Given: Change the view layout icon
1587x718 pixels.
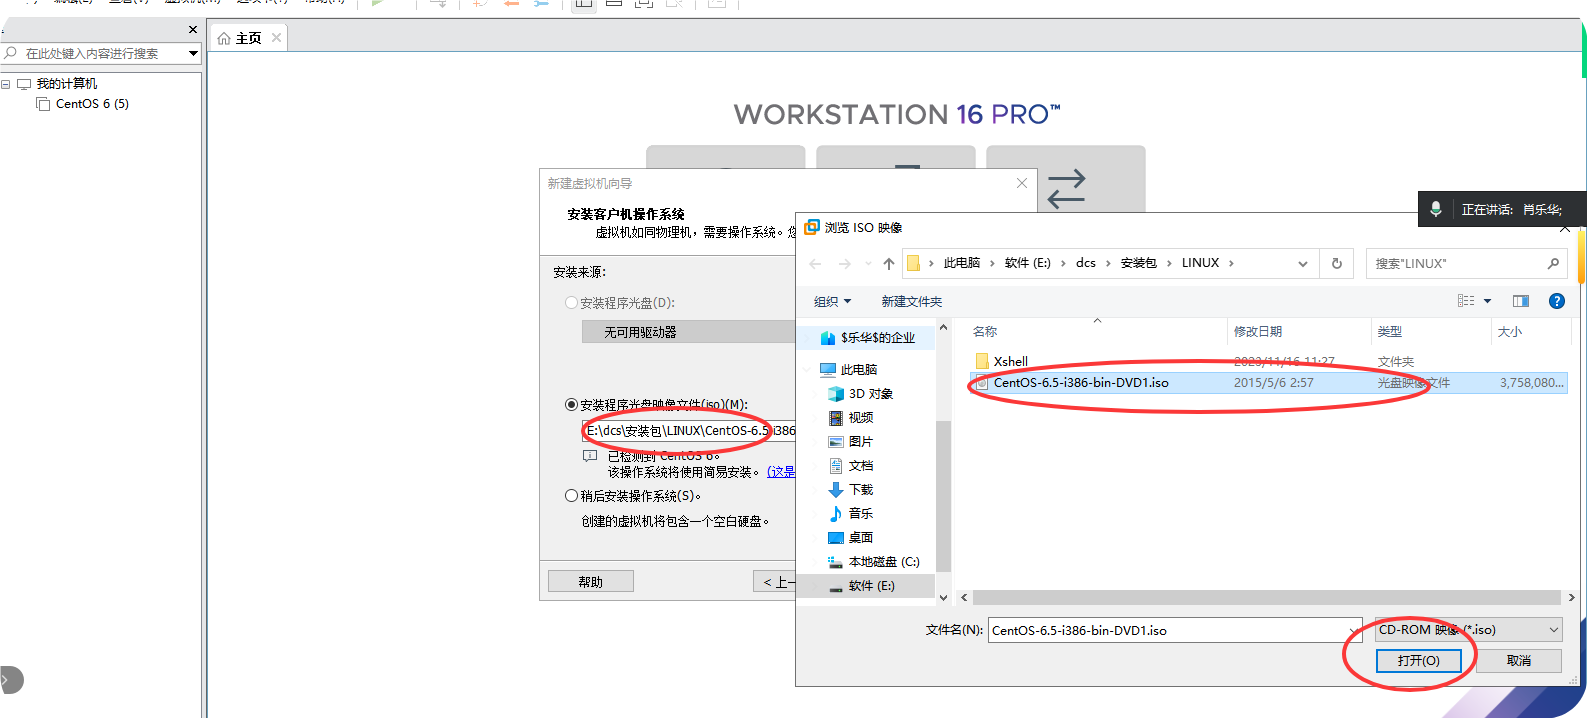Looking at the screenshot, I should (x=1466, y=301).
